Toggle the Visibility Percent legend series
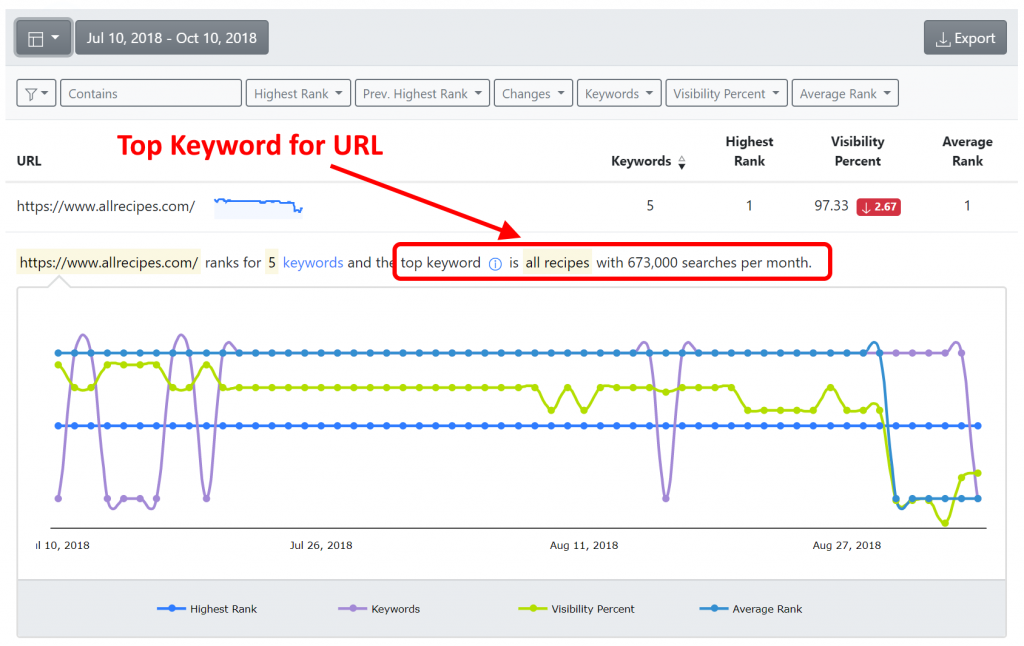Viewport: 1024px width, 646px height. pyautogui.click(x=576, y=609)
